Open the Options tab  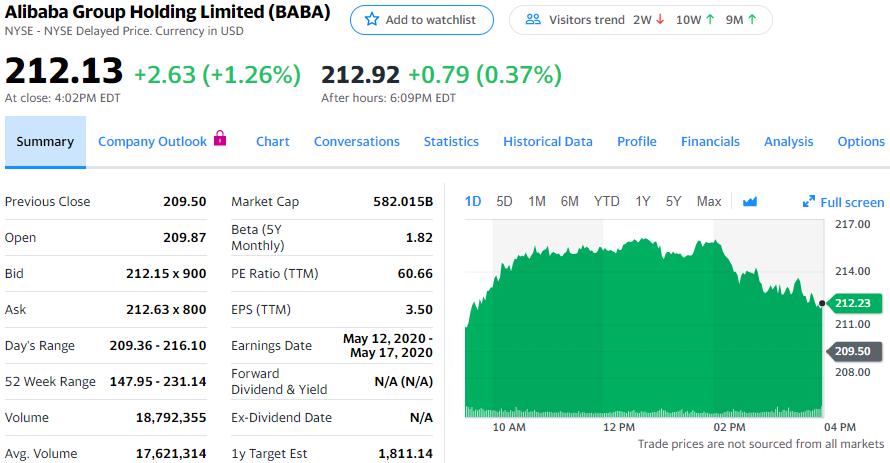[x=860, y=142]
